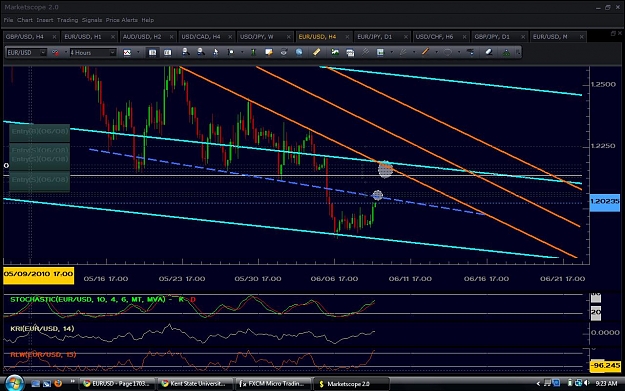Click the price label tool icon
Image resolution: width=625 pixels, height=391 pixels.
click(471, 52)
